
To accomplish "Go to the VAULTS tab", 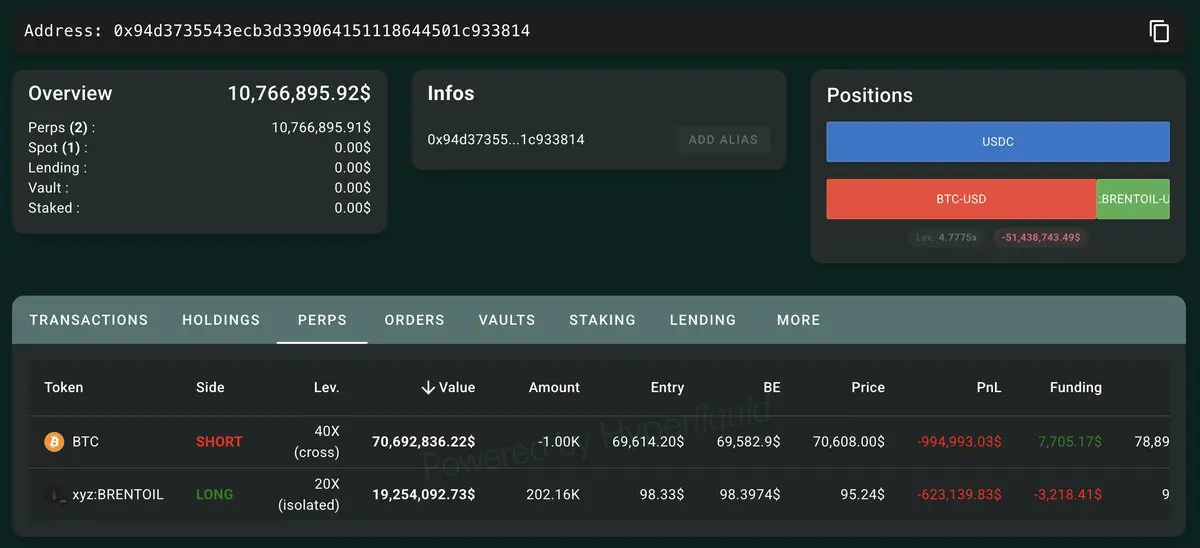I will click(507, 320).
